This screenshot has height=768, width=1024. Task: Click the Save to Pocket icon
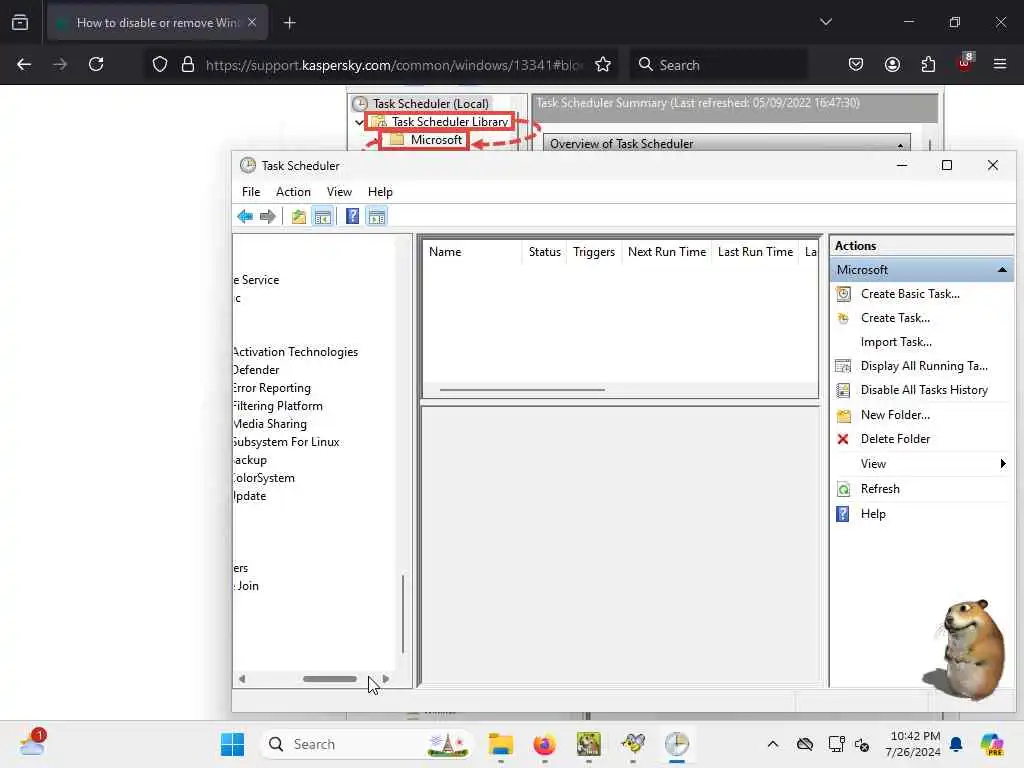pyautogui.click(x=856, y=64)
